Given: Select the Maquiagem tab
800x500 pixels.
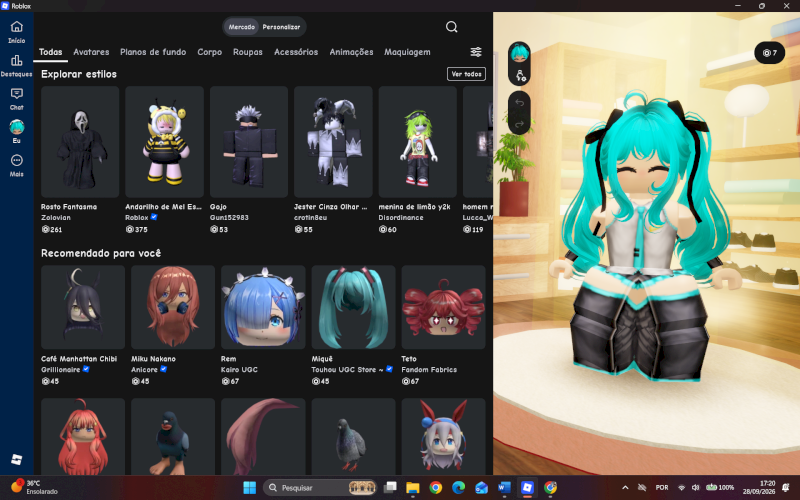Looking at the screenshot, I should (407, 52).
